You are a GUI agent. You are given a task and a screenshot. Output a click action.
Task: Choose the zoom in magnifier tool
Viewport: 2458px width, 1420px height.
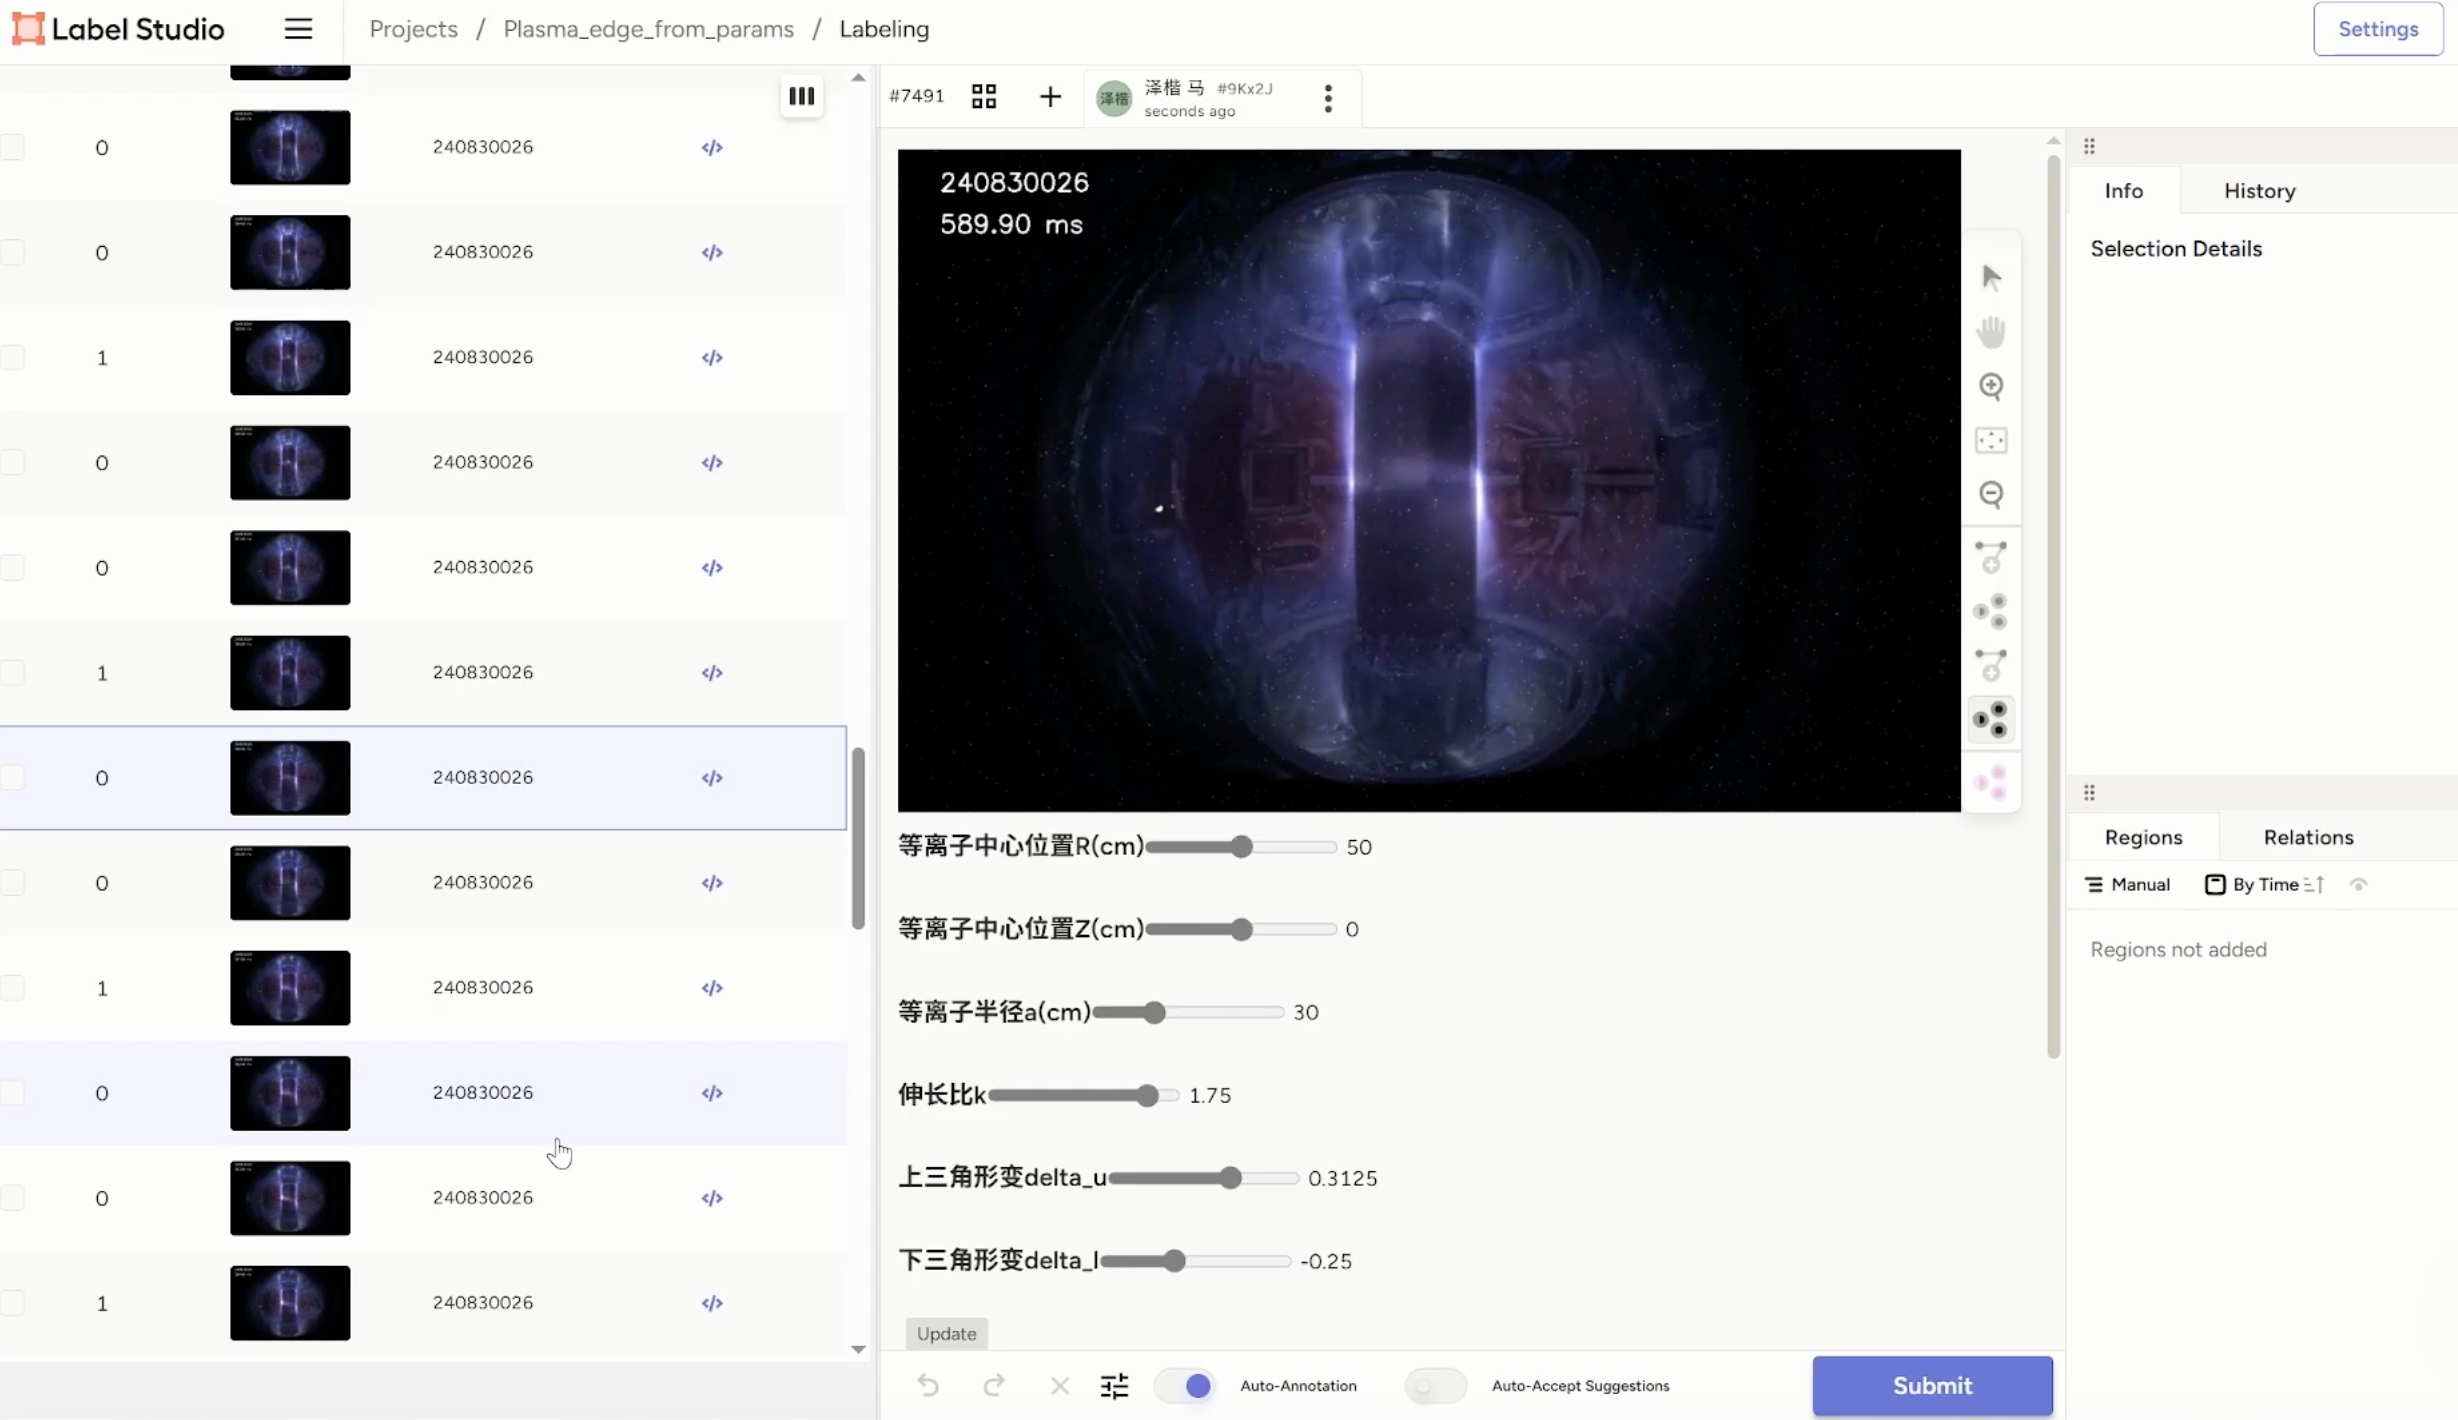pyautogui.click(x=1991, y=386)
